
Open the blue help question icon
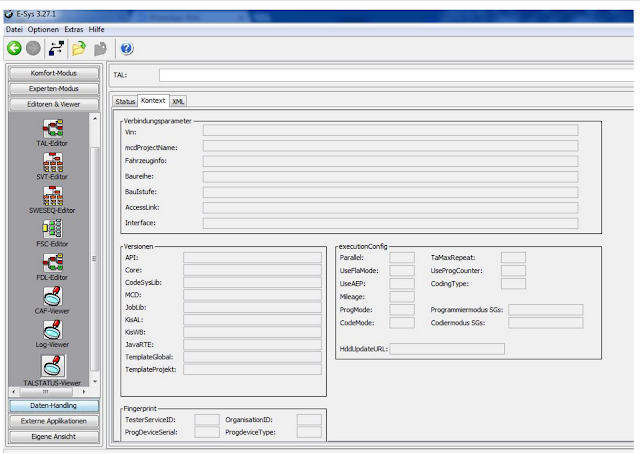127,48
